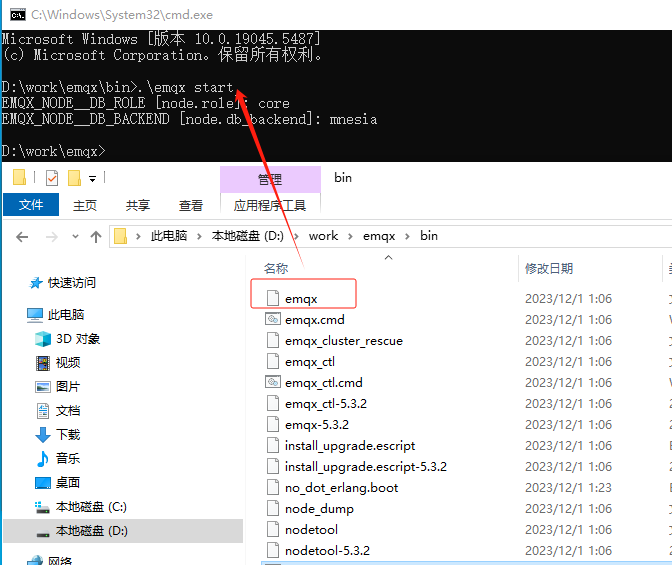
Task: Open 文档 folder in navigation pane
Action: coord(68,411)
